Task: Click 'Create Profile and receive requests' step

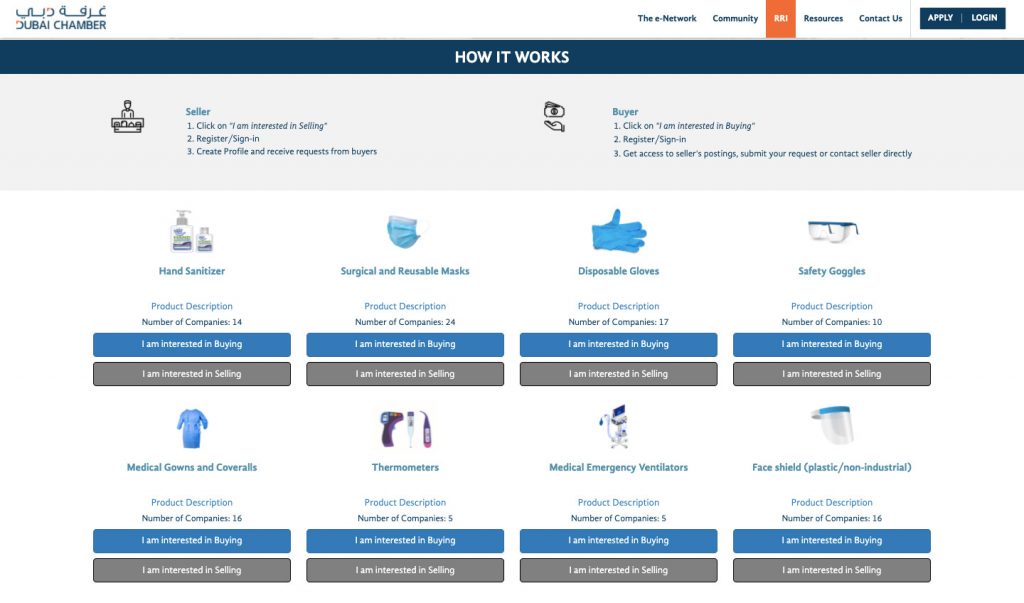Action: point(282,152)
